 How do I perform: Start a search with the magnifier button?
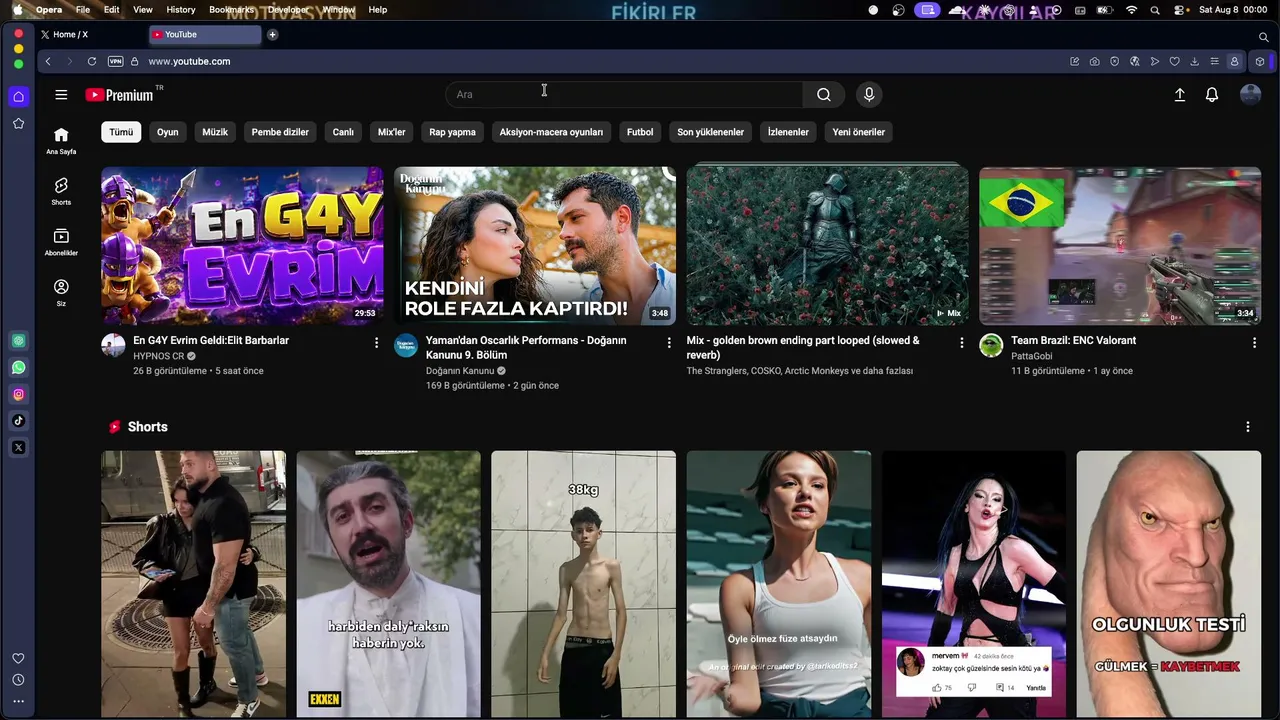click(x=823, y=95)
